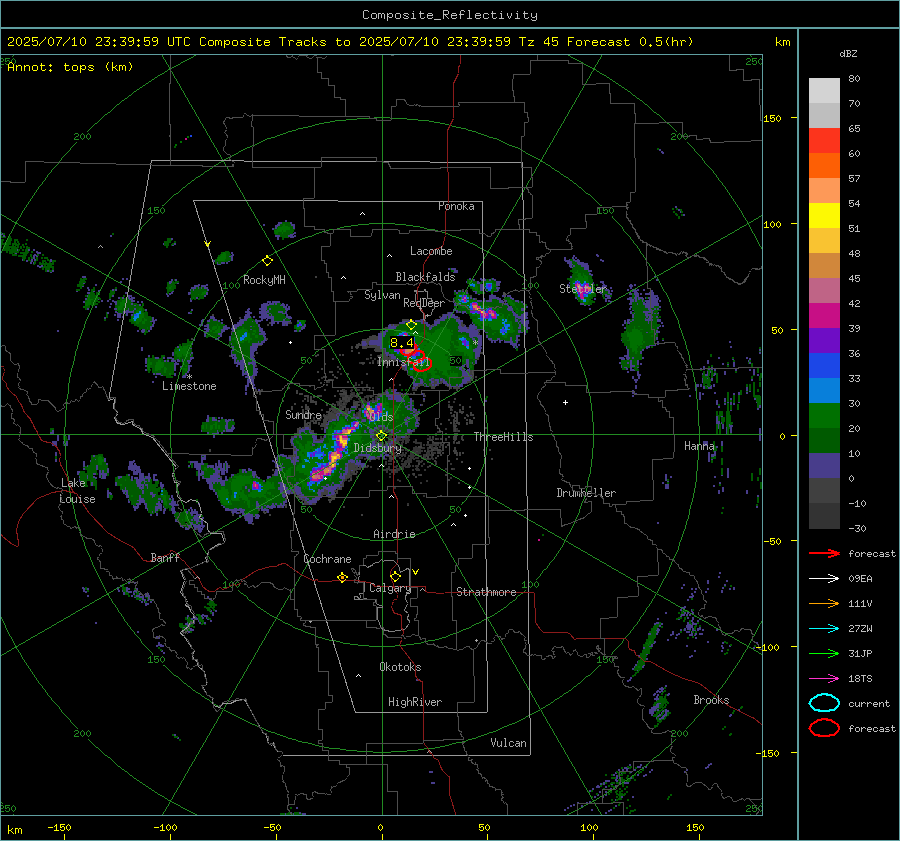Click the yellow diamond marker near RockyMH
The height and width of the screenshot is (841, 900).
[267, 261]
